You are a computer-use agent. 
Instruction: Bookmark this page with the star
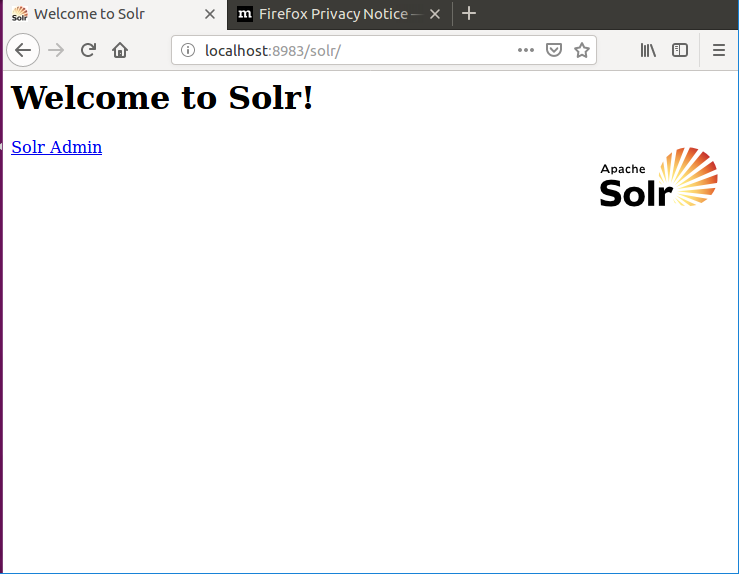pos(582,50)
